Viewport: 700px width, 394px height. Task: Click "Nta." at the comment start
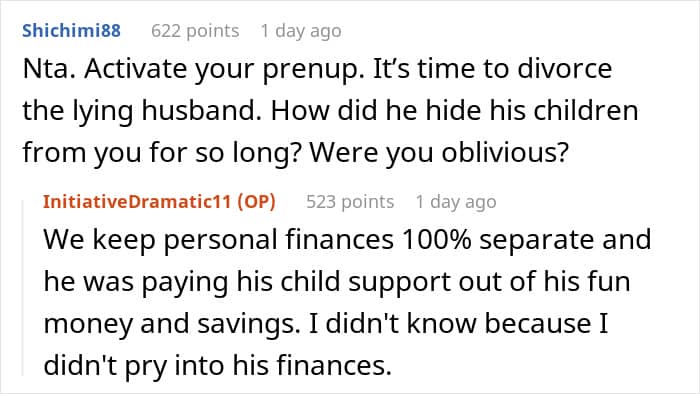49,70
